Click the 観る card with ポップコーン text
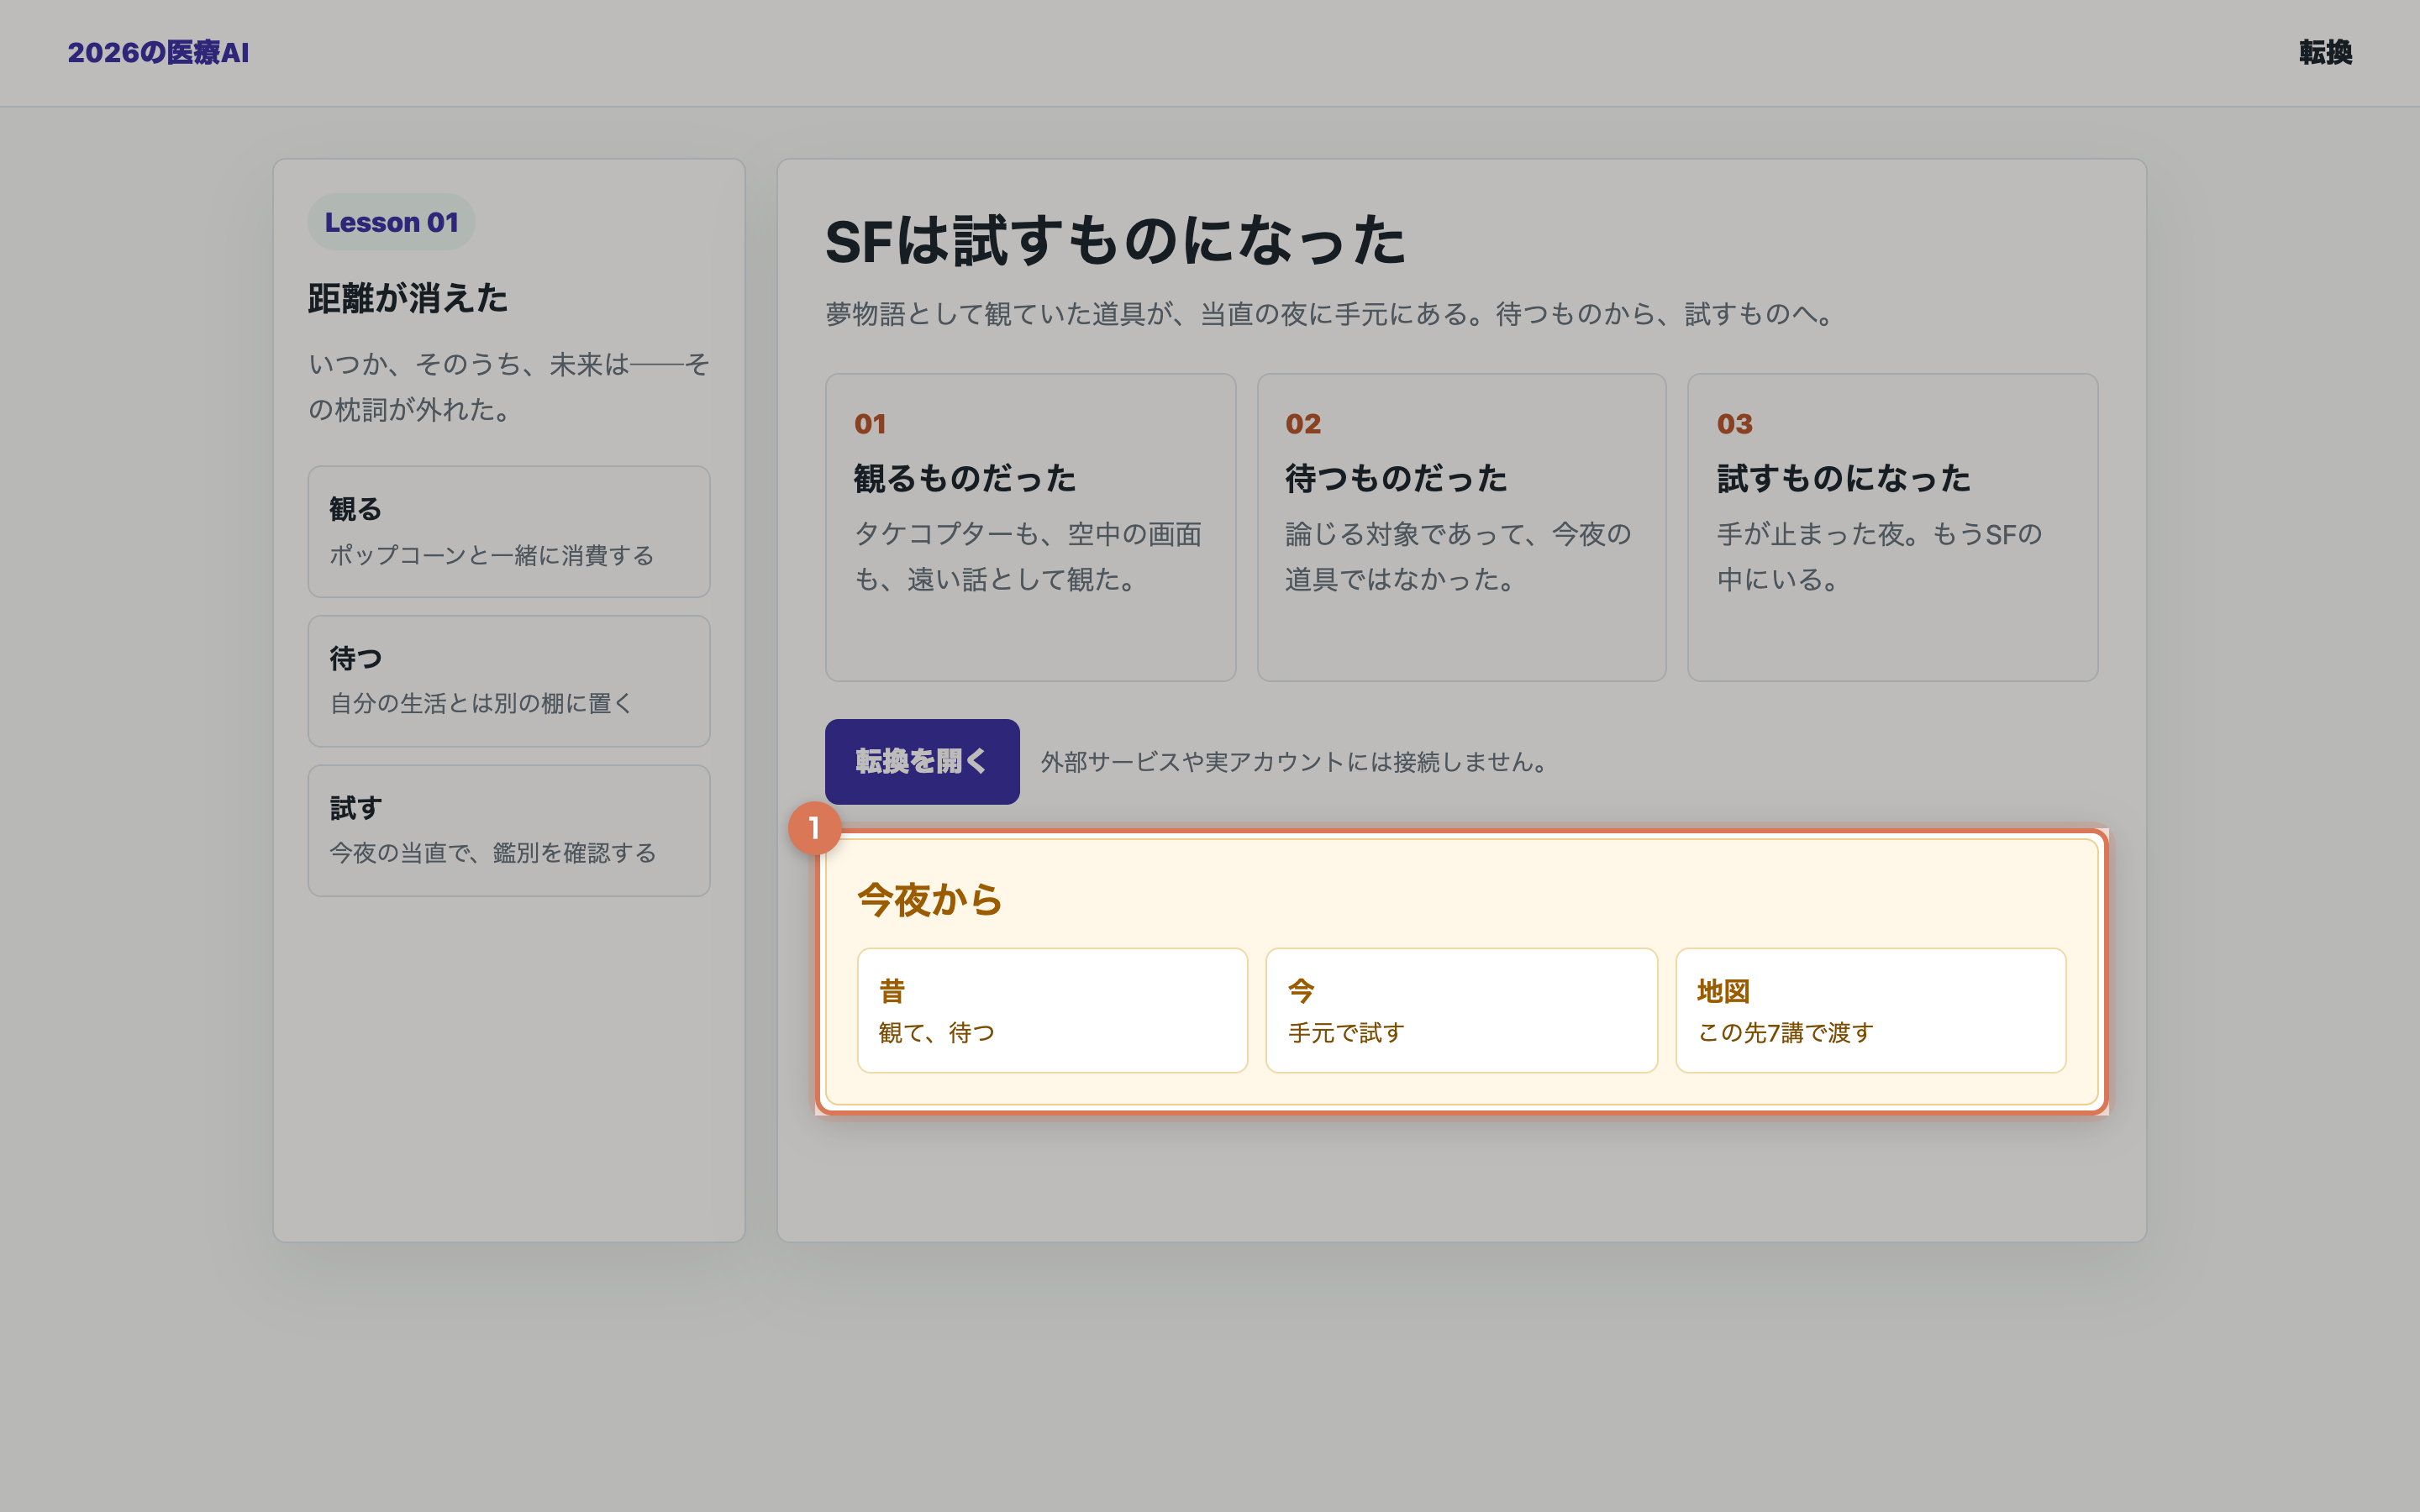The height and width of the screenshot is (1512, 2420). click(509, 531)
